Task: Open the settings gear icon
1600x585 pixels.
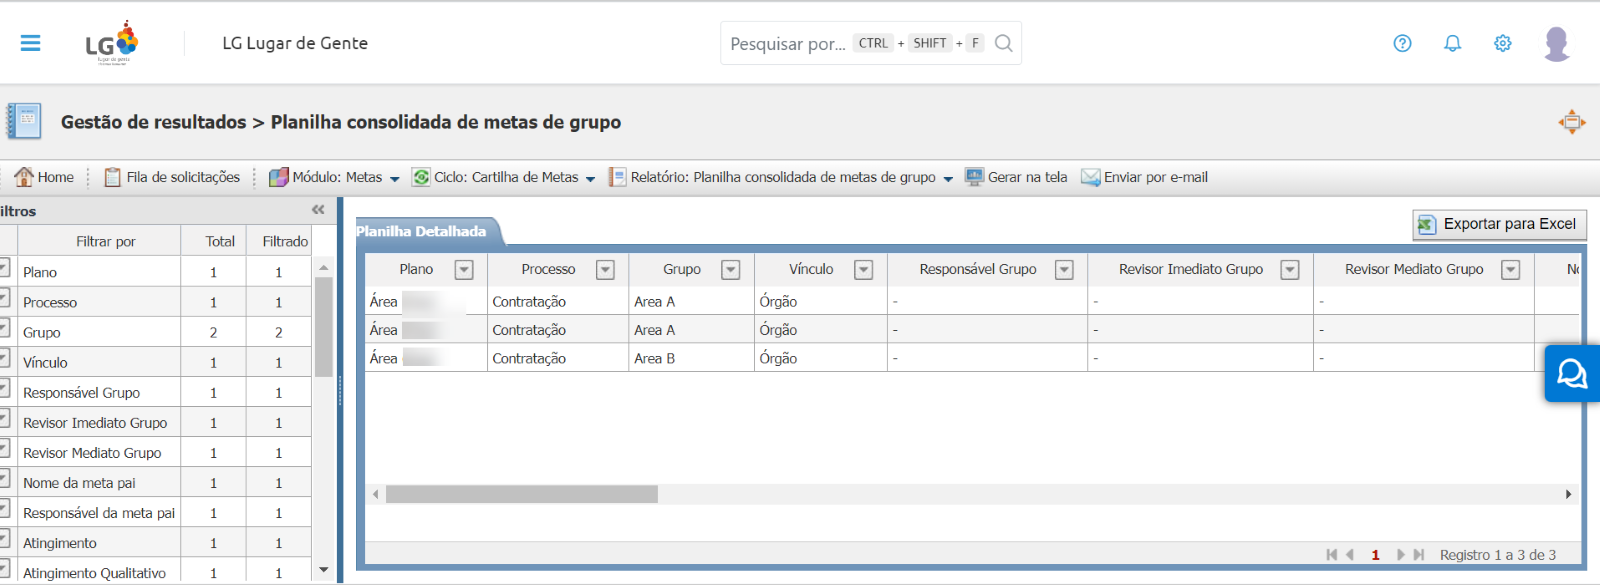Action: (x=1502, y=43)
